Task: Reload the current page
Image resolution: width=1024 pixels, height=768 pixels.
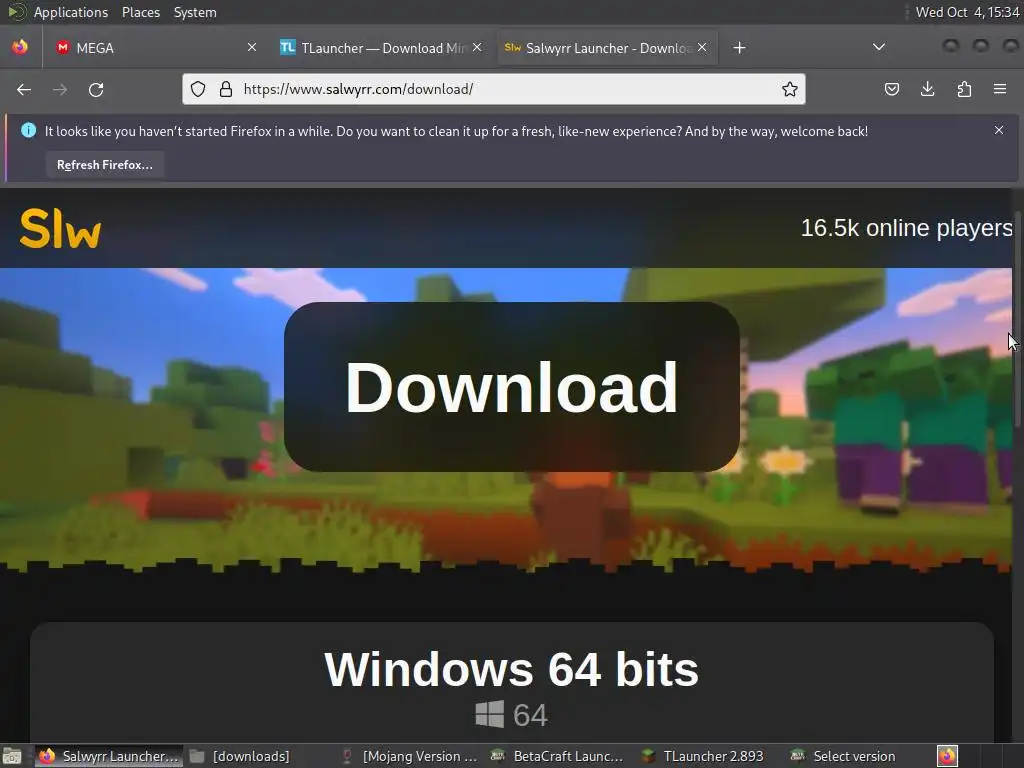Action: 96,89
